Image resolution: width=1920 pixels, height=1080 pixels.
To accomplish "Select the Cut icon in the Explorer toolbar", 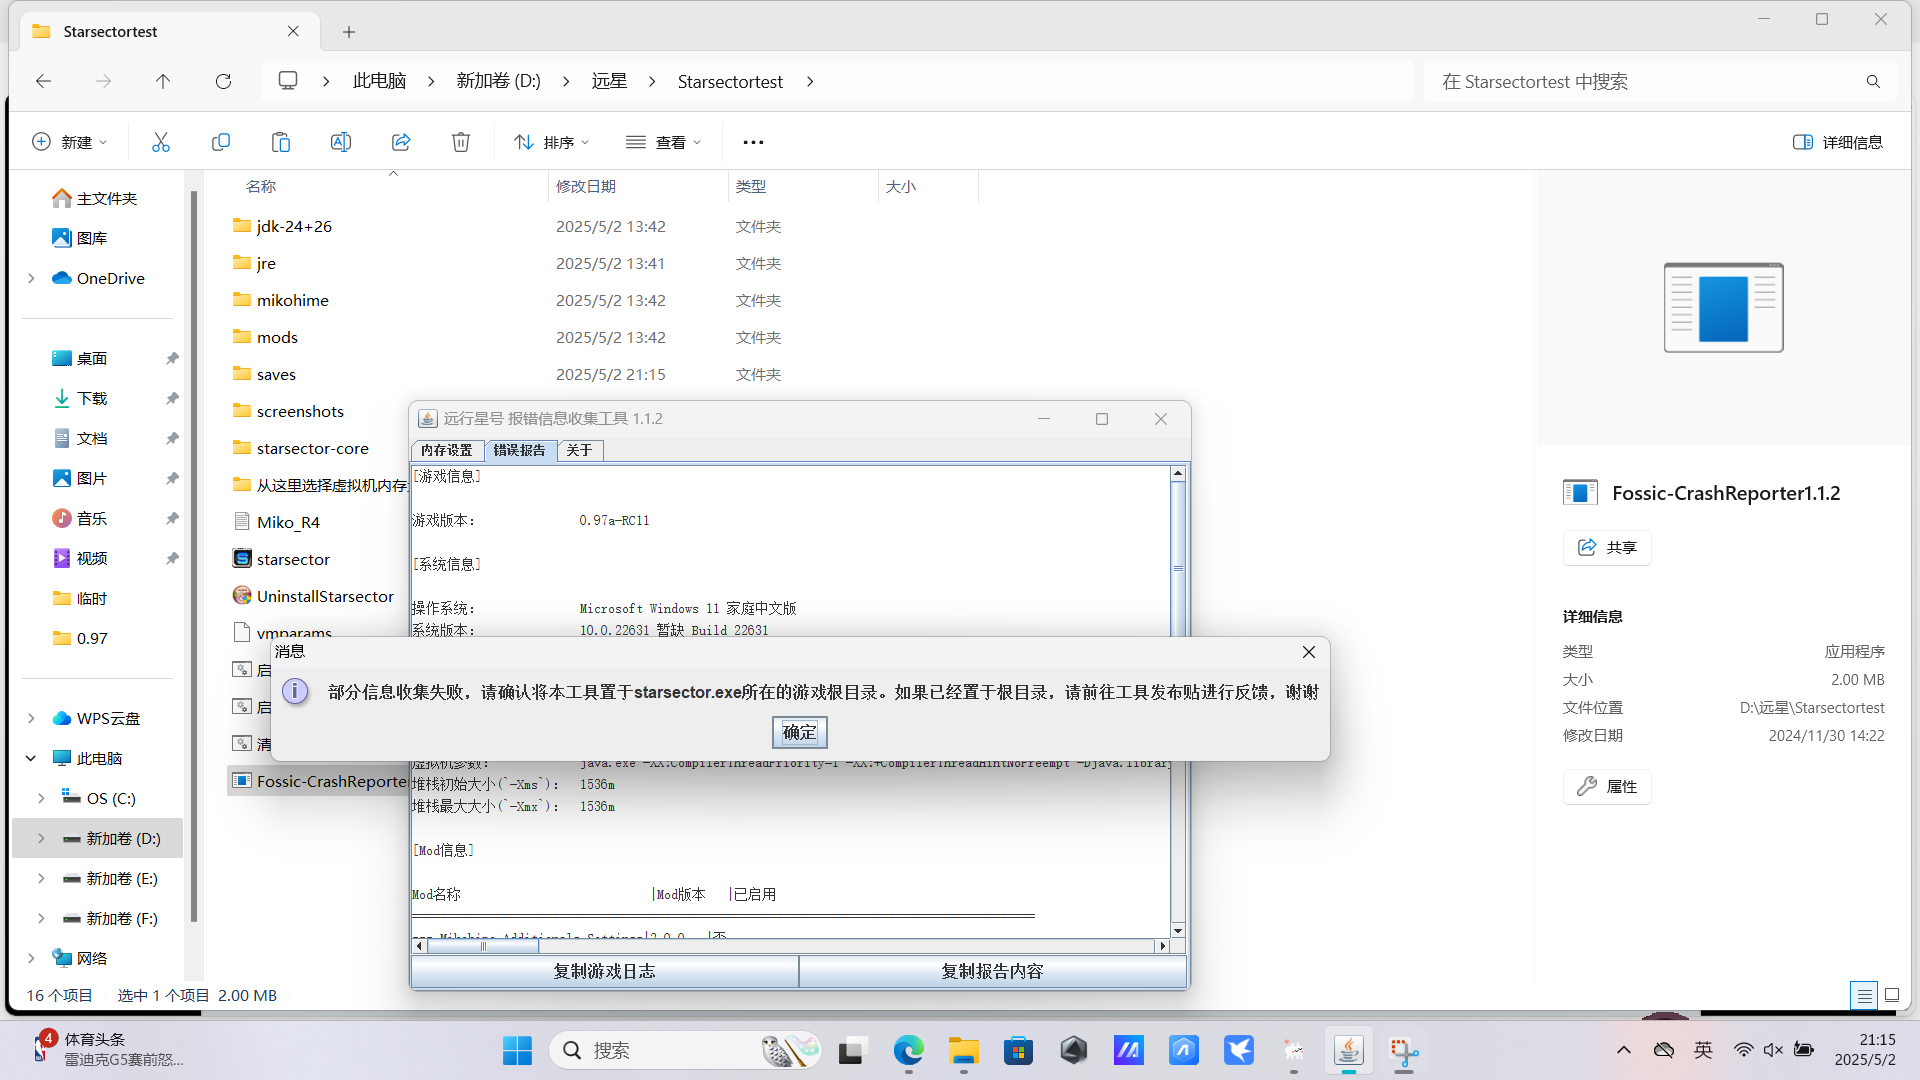I will tap(161, 141).
